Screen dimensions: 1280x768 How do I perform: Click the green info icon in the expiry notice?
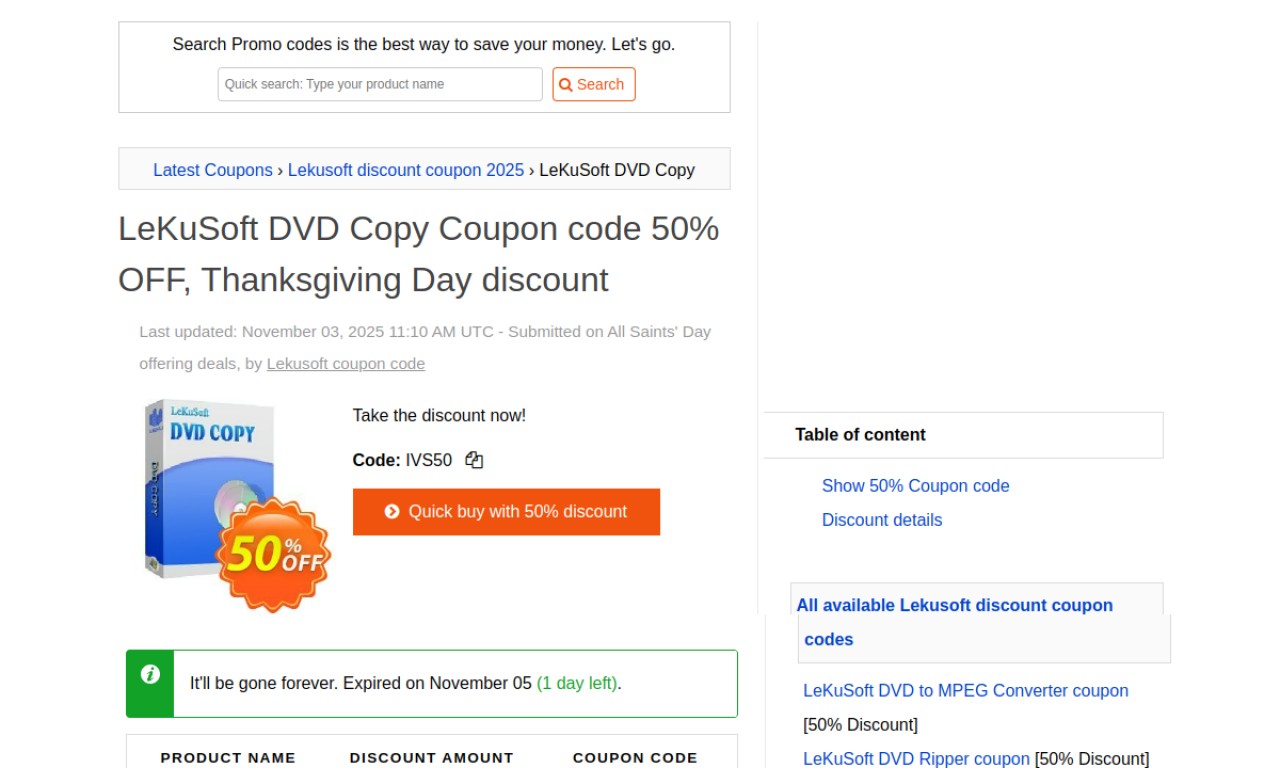(x=150, y=674)
